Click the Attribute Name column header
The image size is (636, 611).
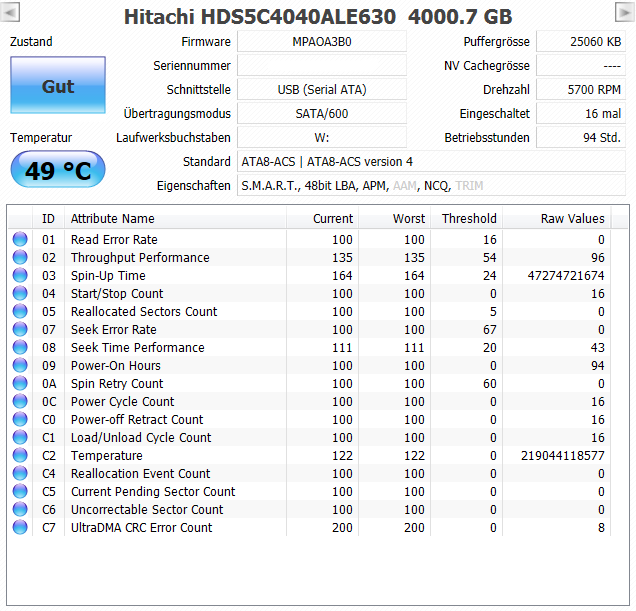(175, 219)
